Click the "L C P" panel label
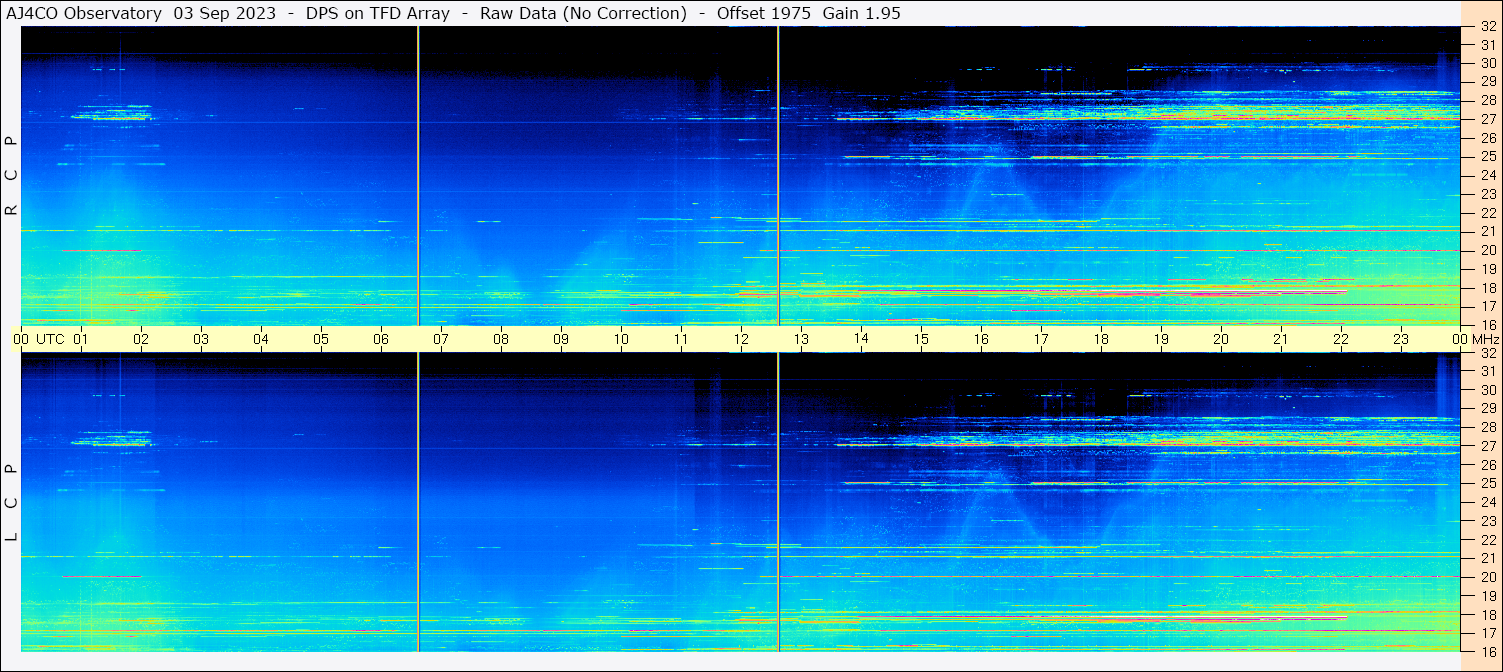Viewport: 1503px width, 672px height. tap(12, 503)
